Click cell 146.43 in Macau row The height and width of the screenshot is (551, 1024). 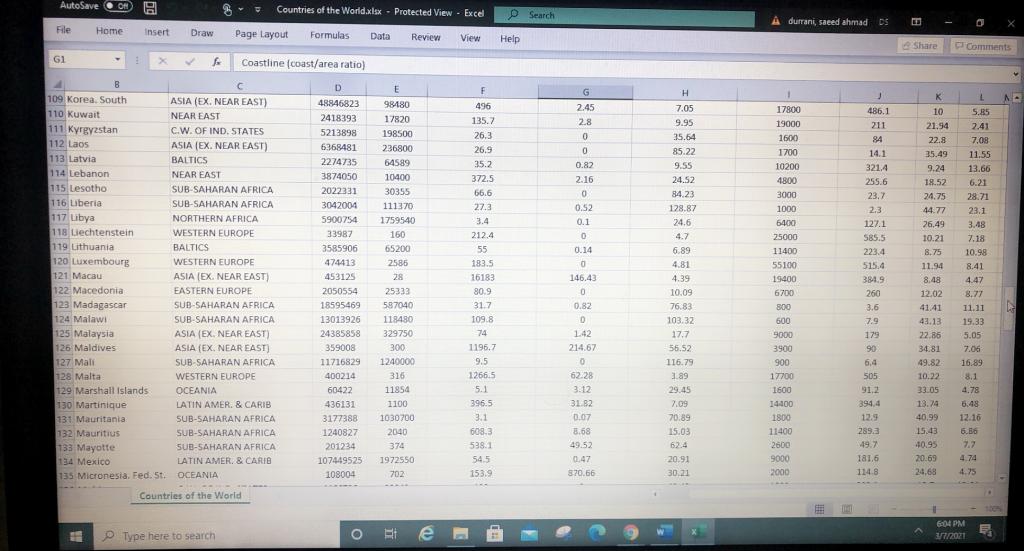tap(583, 278)
